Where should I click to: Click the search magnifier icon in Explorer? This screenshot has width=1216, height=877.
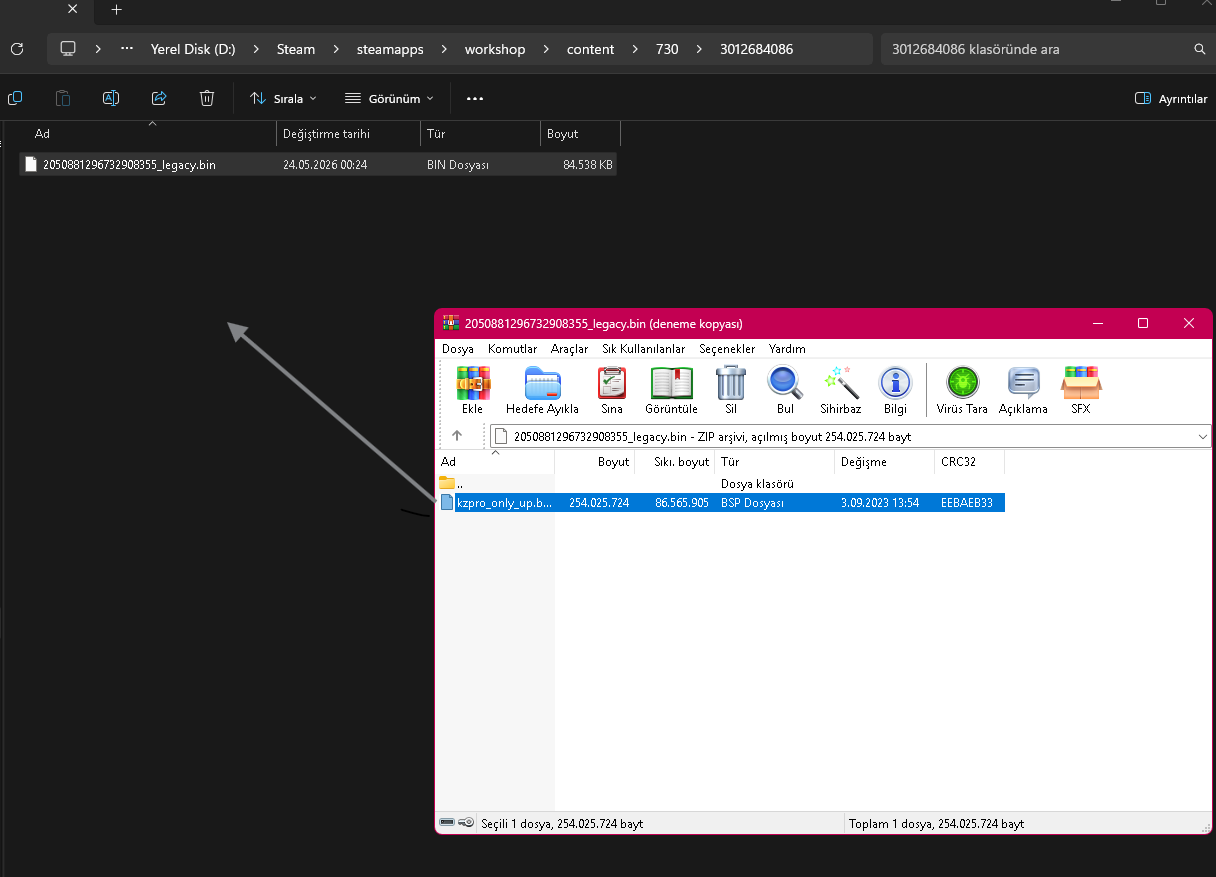pyautogui.click(x=1200, y=49)
